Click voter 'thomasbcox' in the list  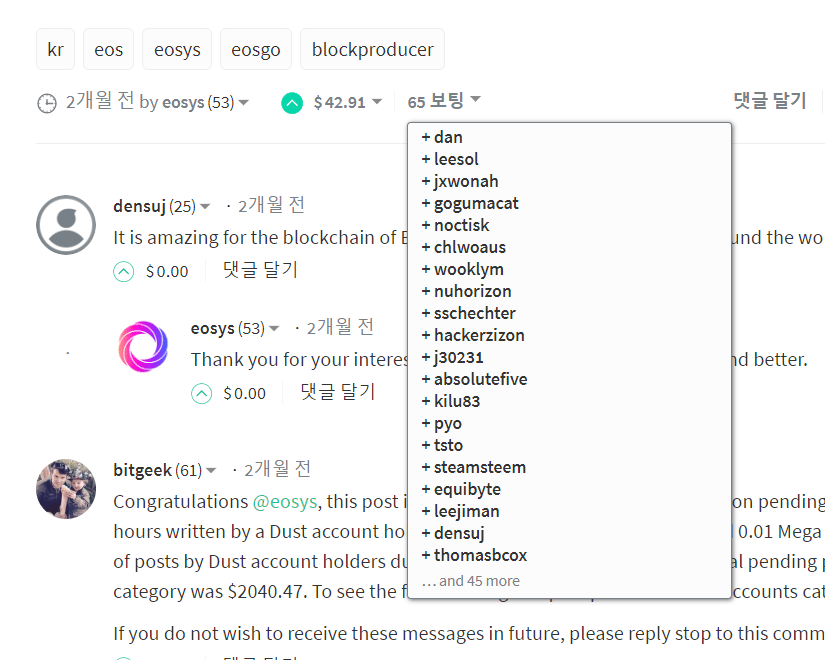pos(480,555)
